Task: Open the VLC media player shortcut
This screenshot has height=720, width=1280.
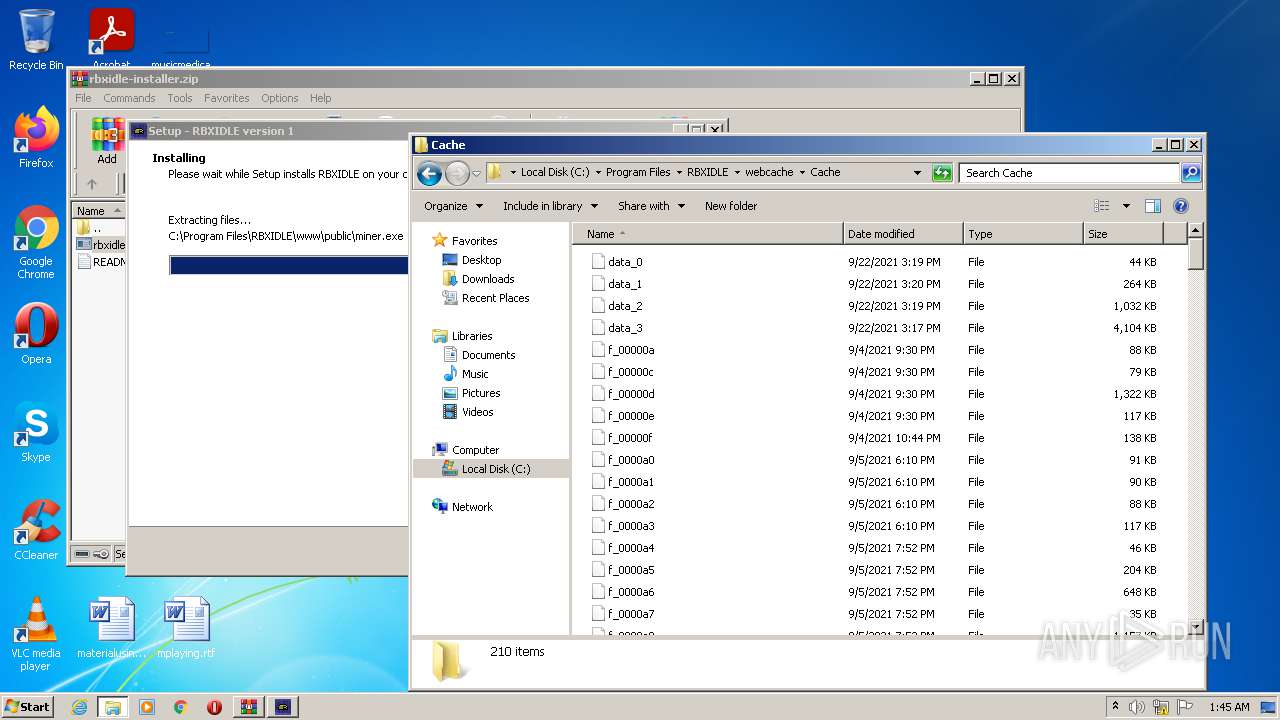Action: [x=36, y=634]
